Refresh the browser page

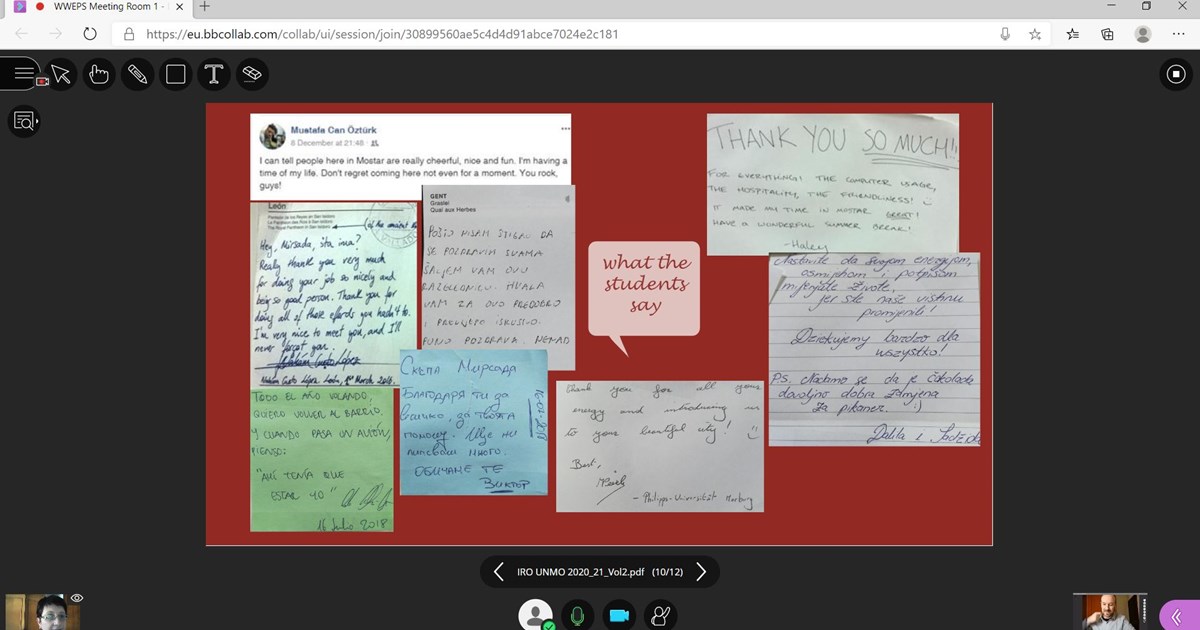coord(90,33)
